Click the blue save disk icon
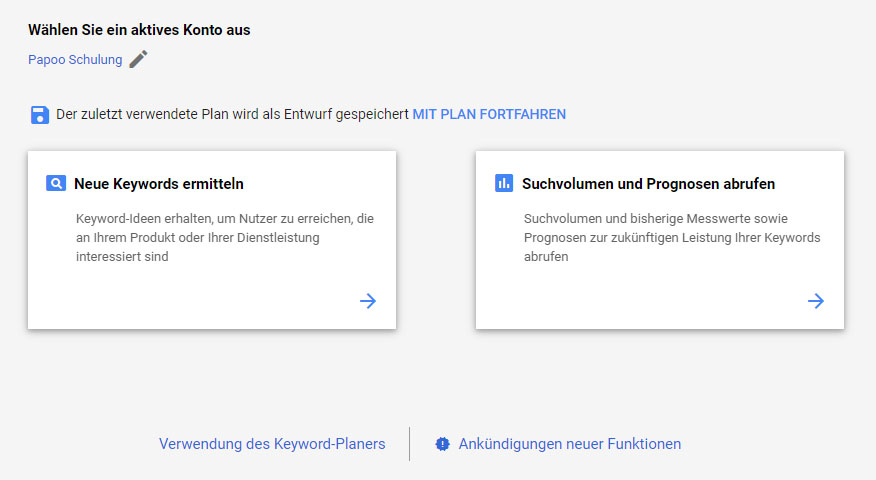The image size is (876, 480). pyautogui.click(x=40, y=115)
